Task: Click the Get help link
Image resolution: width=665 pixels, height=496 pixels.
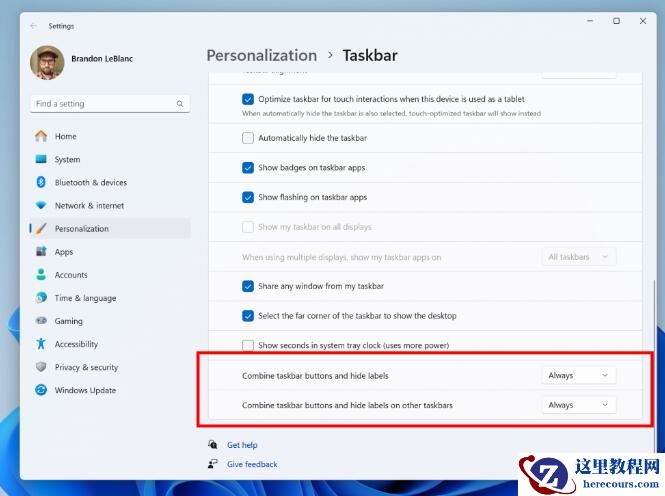Action: pos(242,445)
